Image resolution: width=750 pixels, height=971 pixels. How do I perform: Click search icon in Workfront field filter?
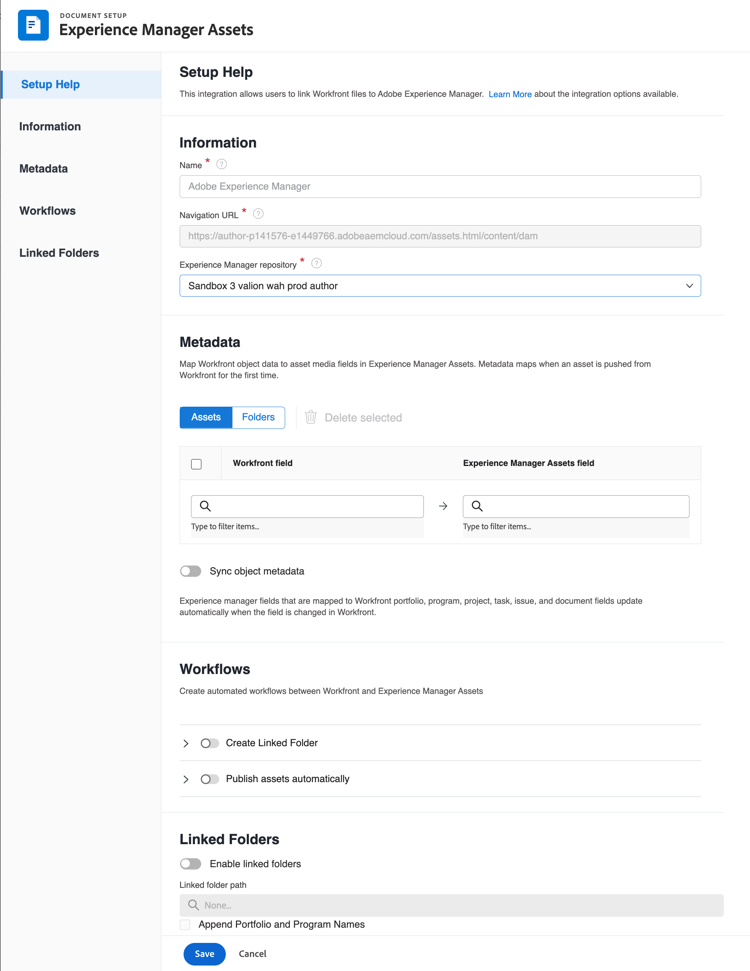click(205, 506)
